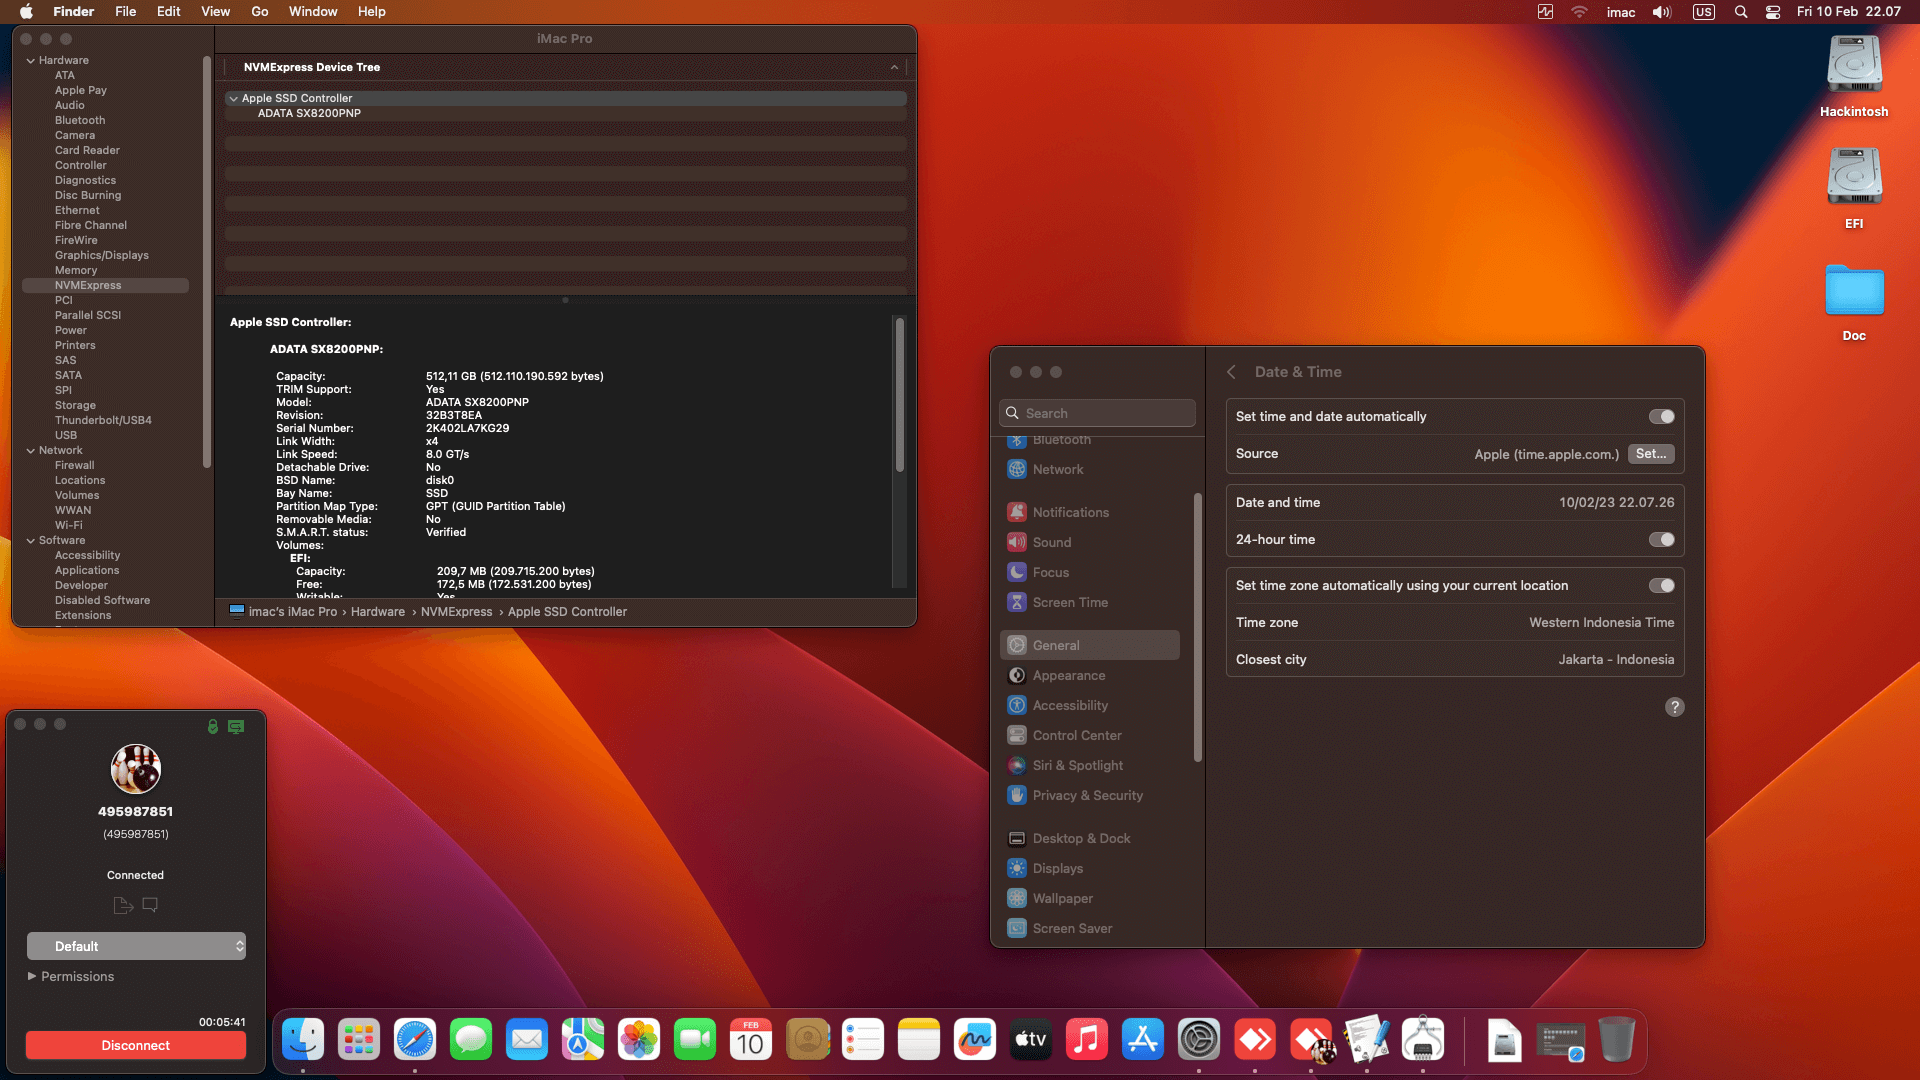Open the Music app in the Dock
Screen dimensions: 1920x1080
tap(1087, 1040)
